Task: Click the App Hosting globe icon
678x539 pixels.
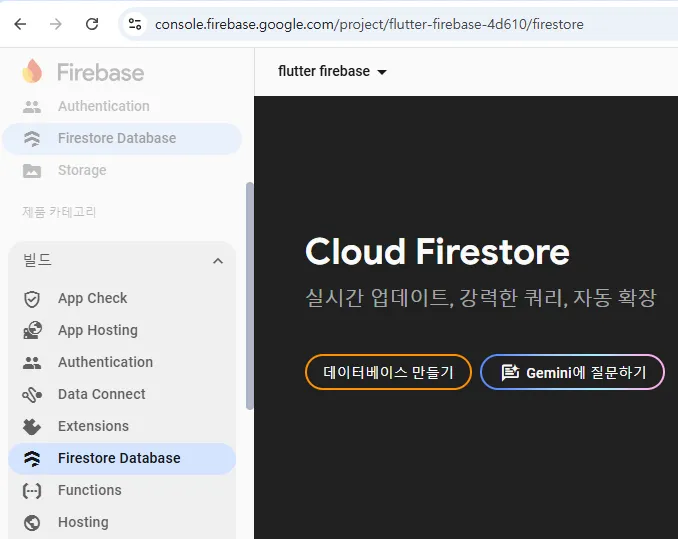Action: tap(32, 330)
